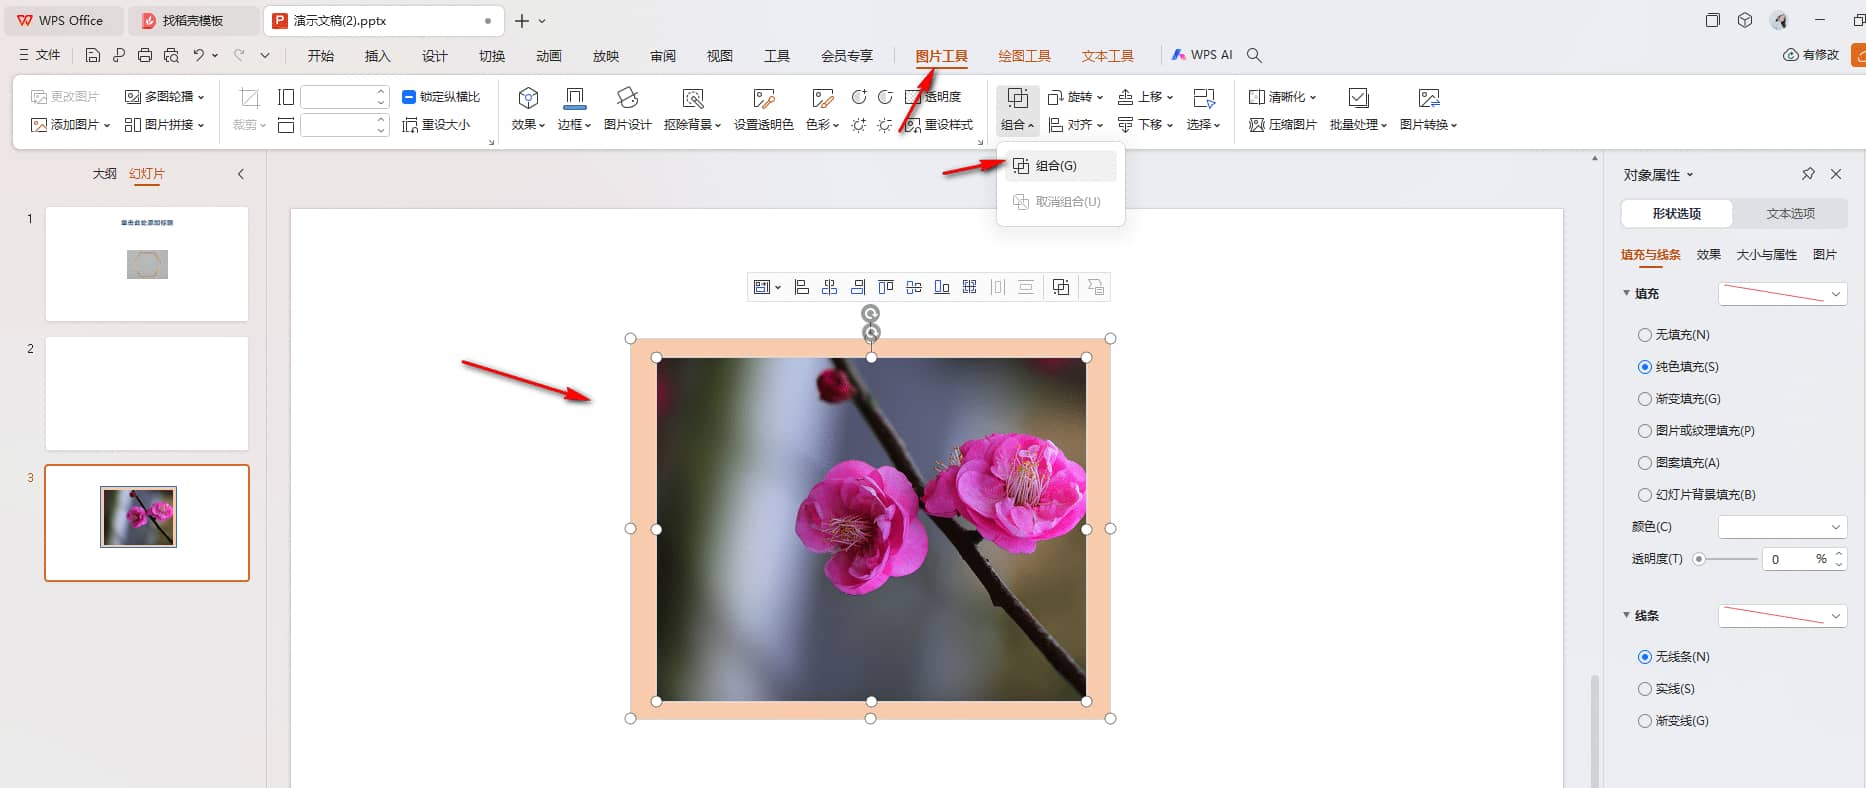Choose 组合(G) from the group menu
The height and width of the screenshot is (788, 1866).
pyautogui.click(x=1060, y=166)
